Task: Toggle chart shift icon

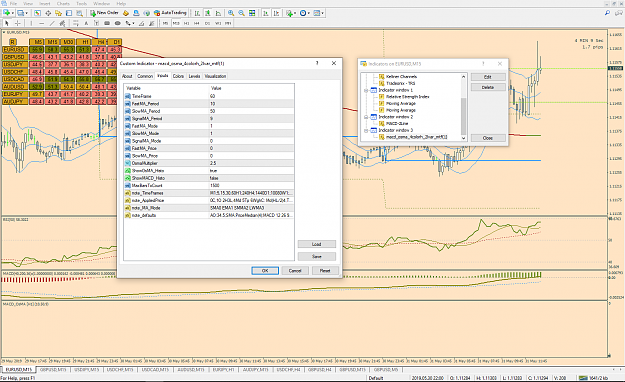Action: [276, 13]
